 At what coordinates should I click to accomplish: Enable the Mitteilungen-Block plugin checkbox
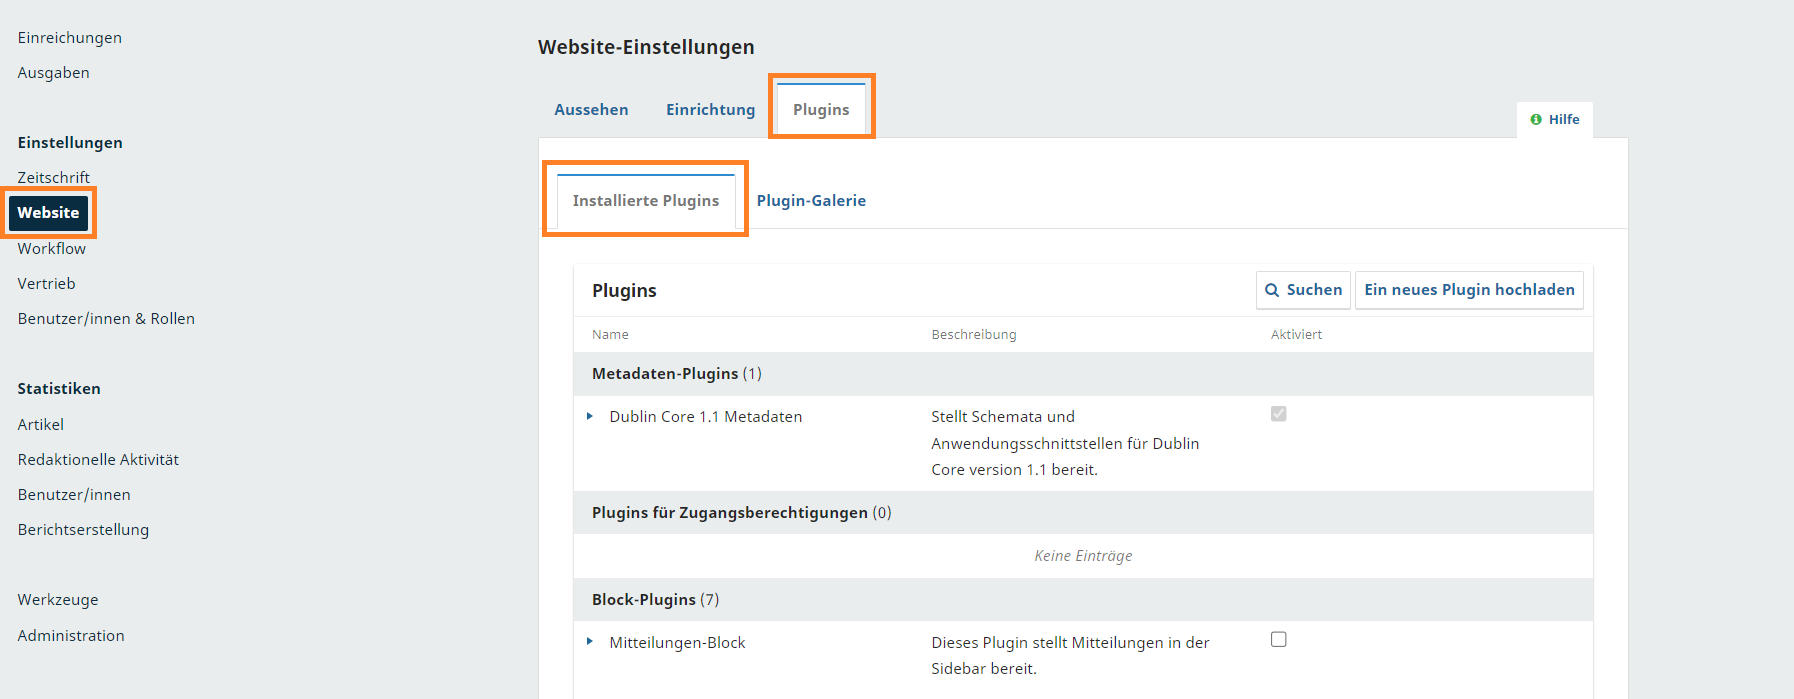[x=1278, y=639]
